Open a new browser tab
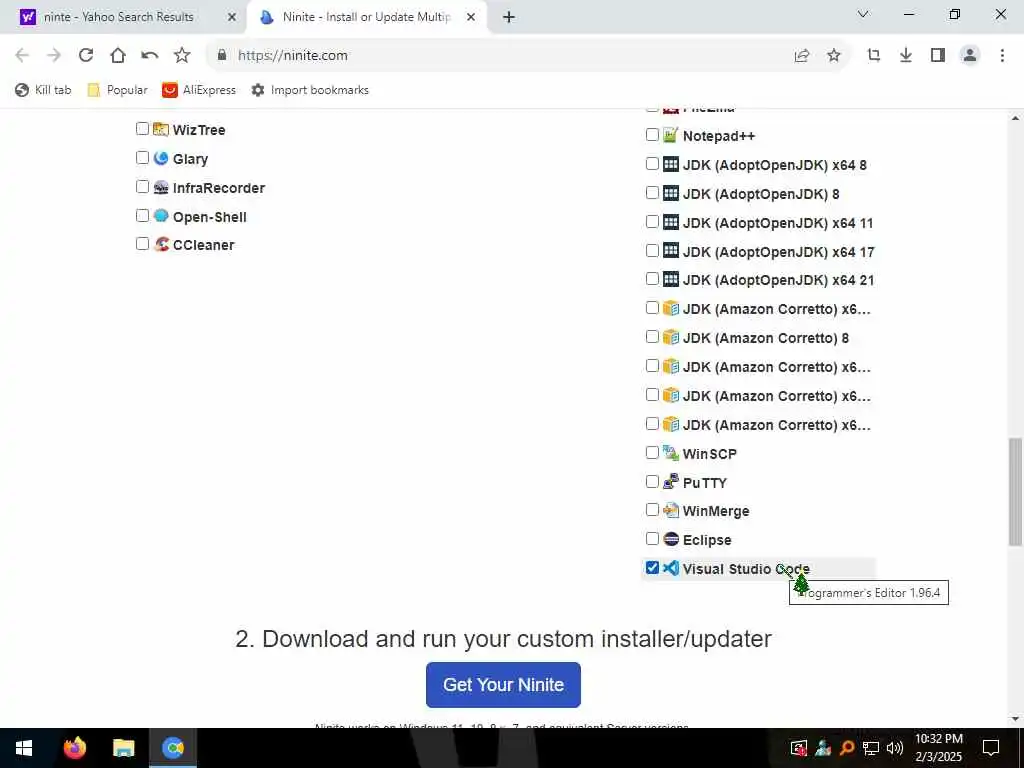 click(x=509, y=17)
